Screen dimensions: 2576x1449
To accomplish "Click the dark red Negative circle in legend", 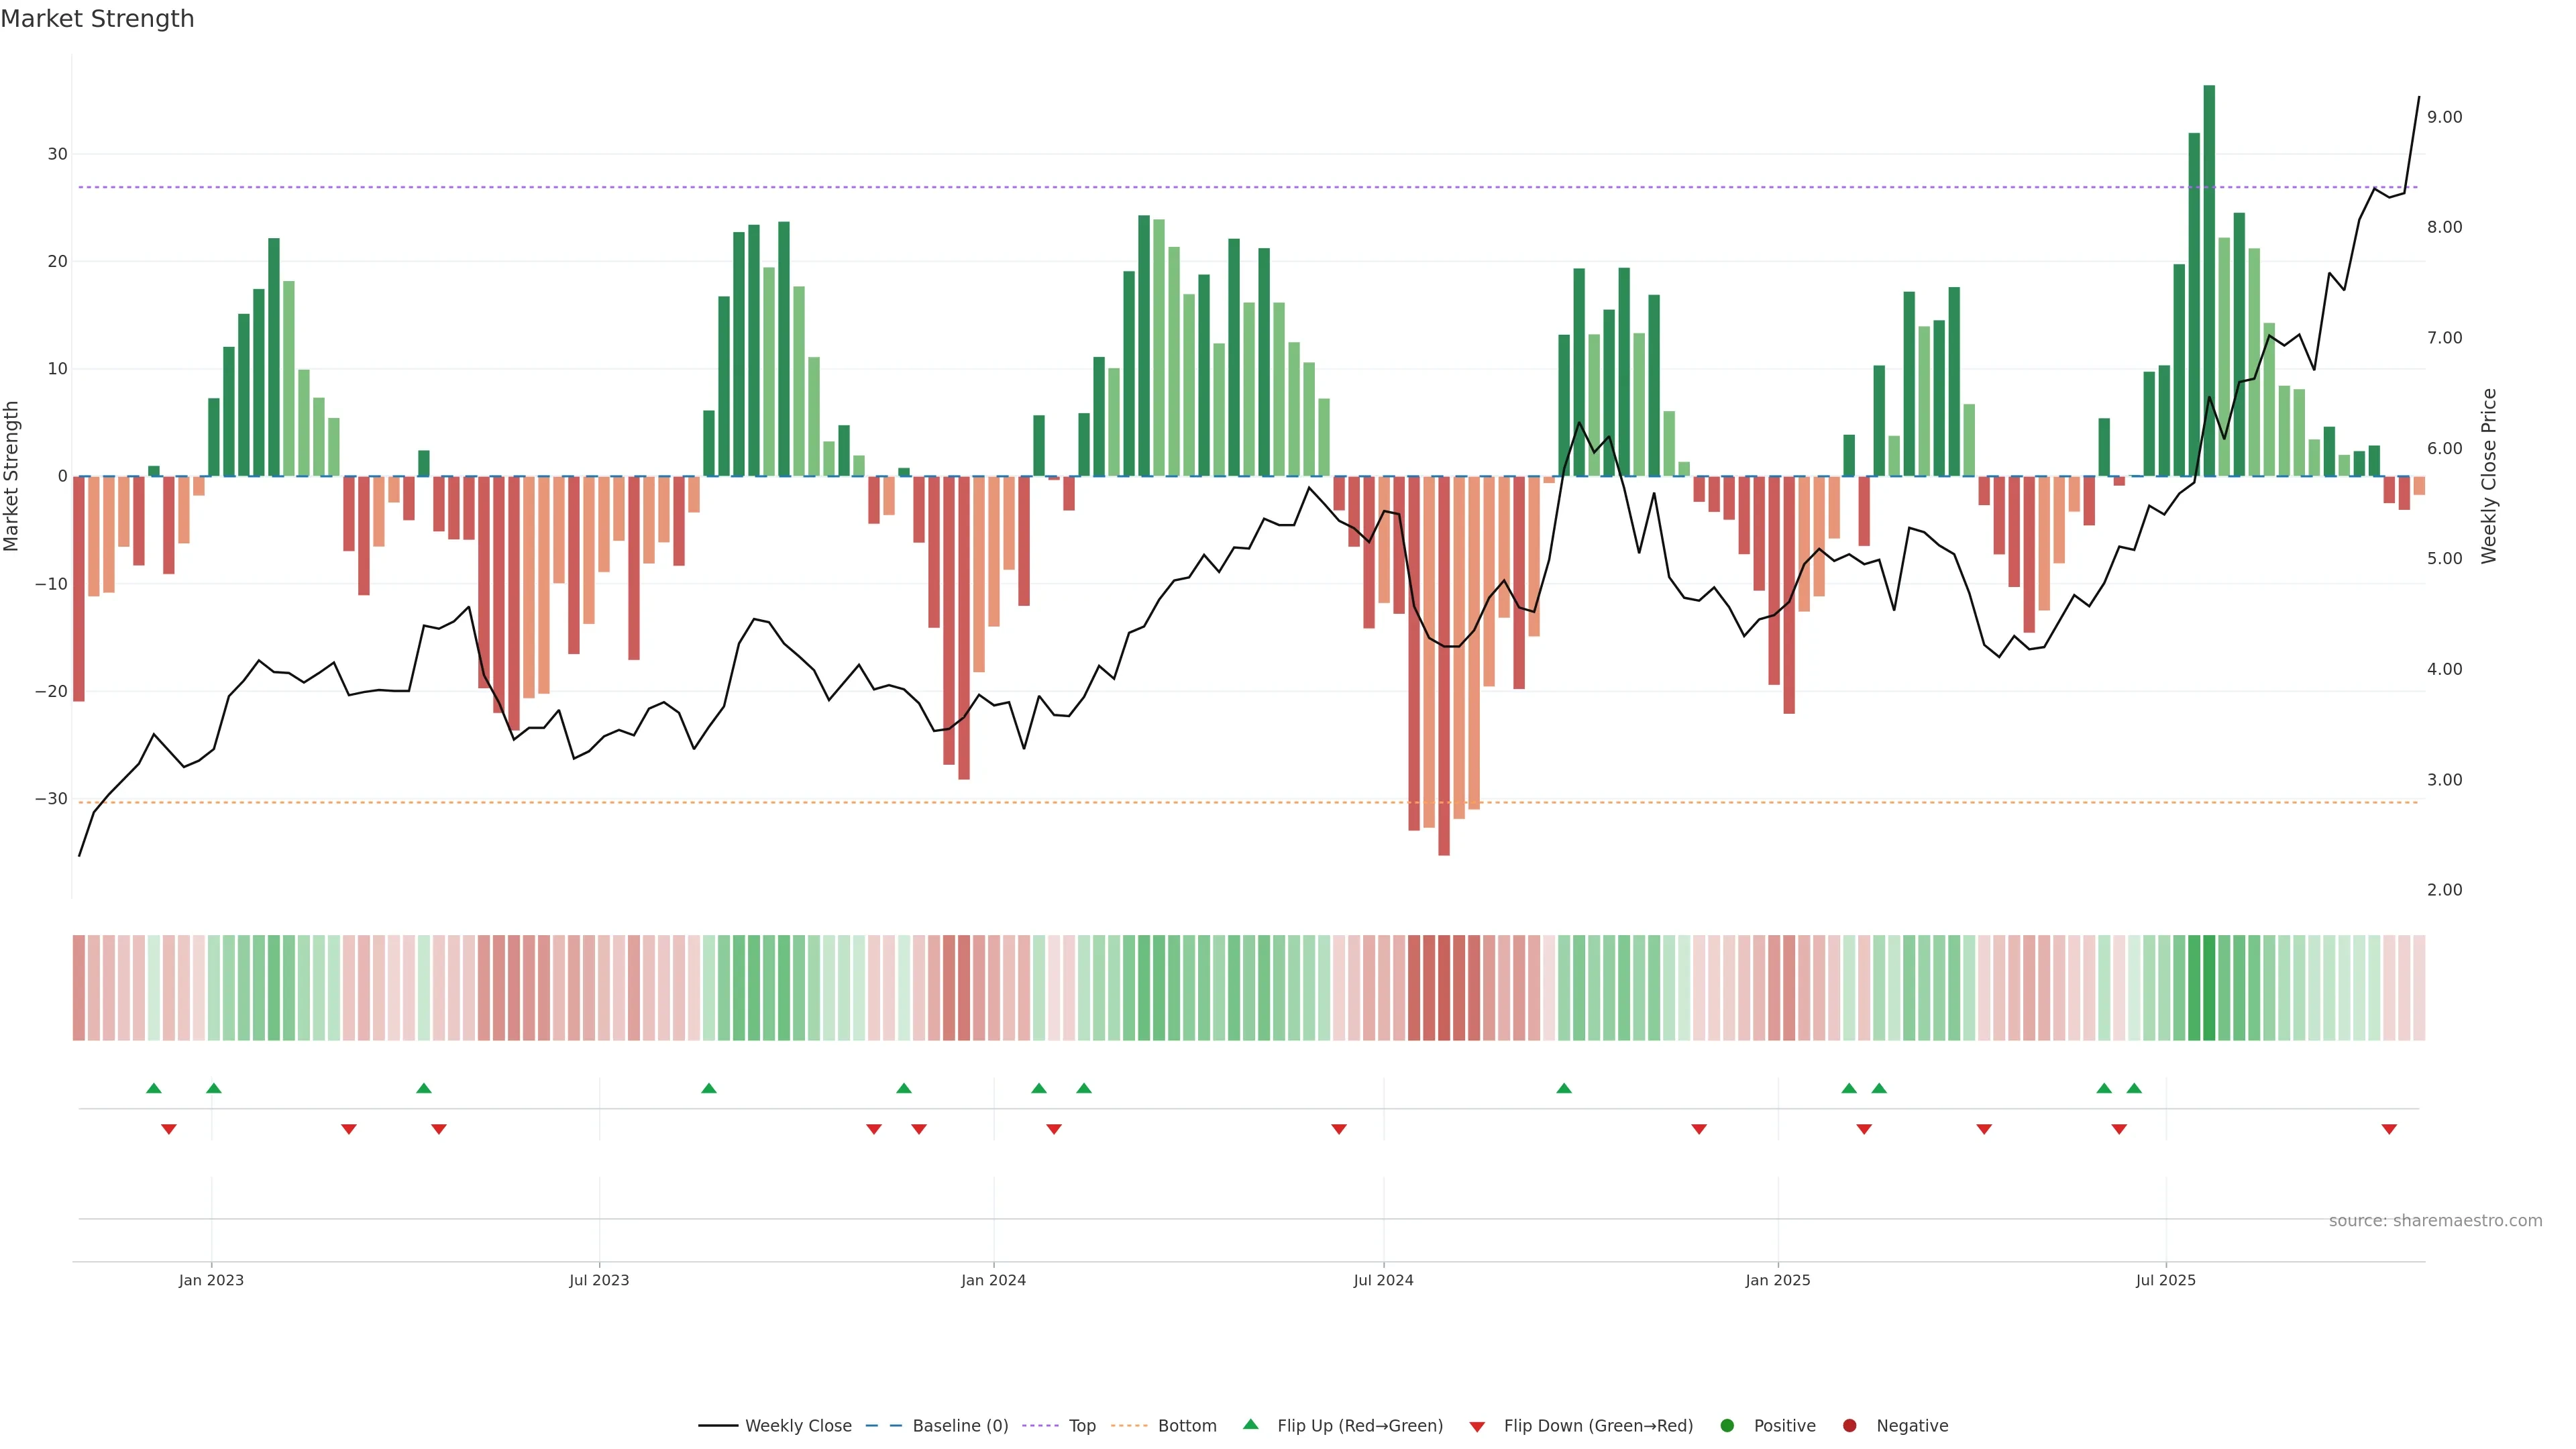I will 1849,1425.
